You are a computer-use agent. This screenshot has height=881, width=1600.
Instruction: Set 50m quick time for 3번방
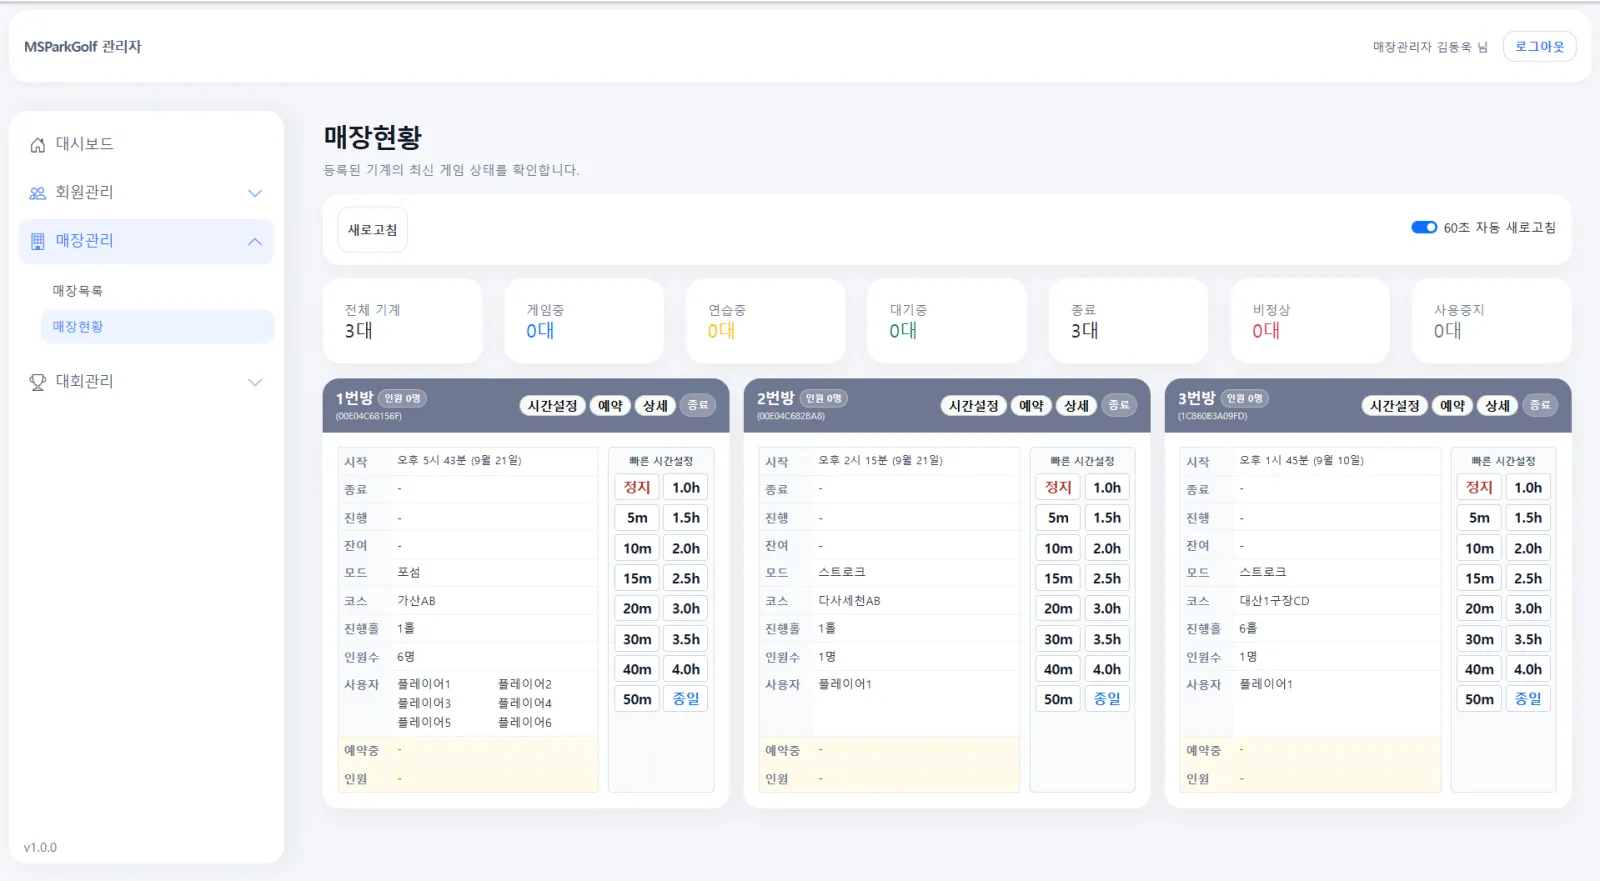(1479, 699)
